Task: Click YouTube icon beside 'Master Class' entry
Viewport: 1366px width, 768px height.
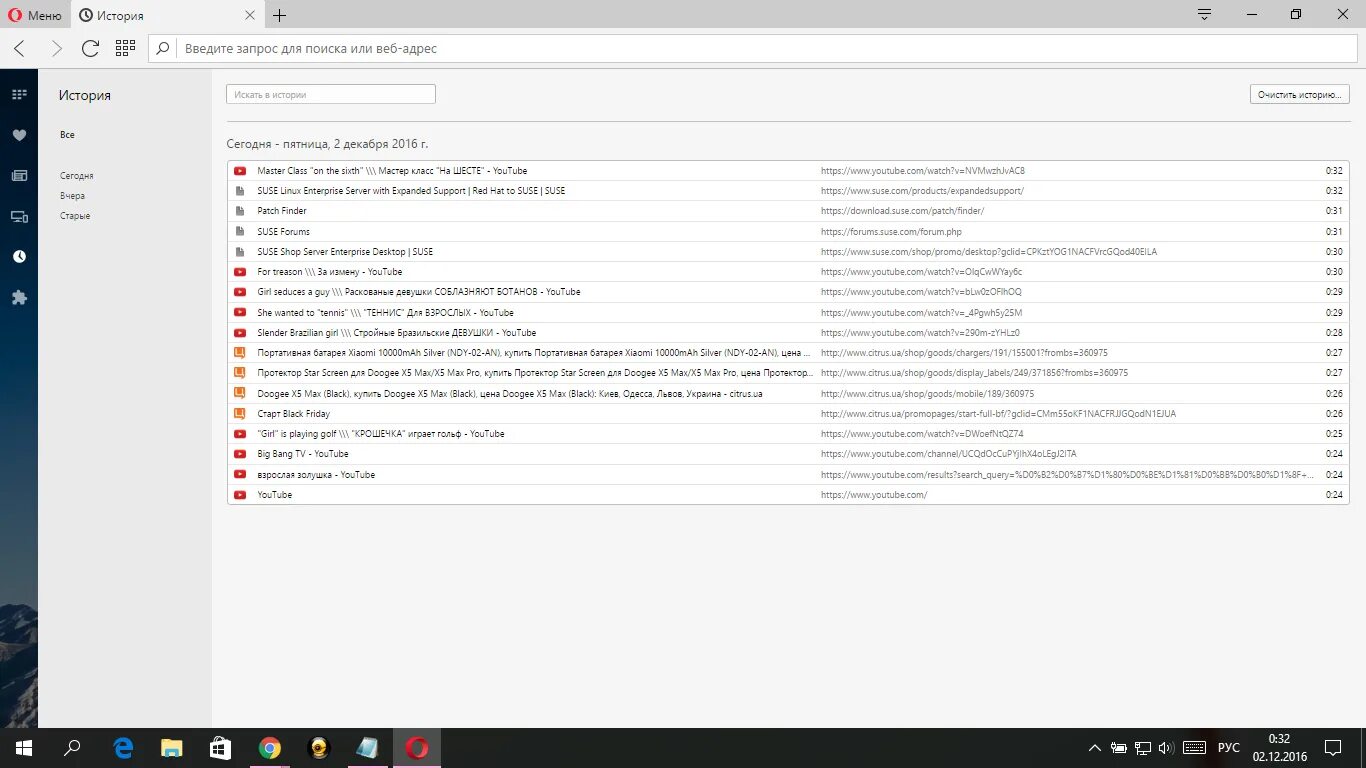Action: coord(240,171)
